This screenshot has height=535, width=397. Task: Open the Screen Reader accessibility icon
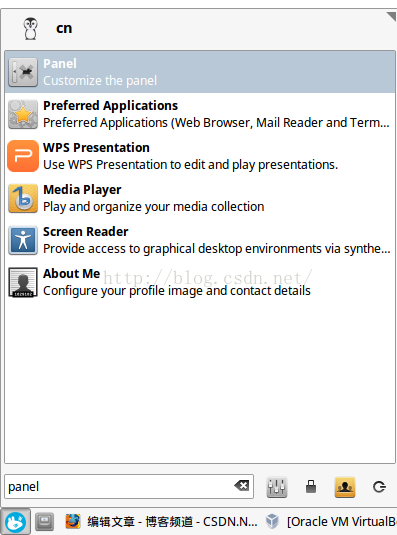(23, 240)
